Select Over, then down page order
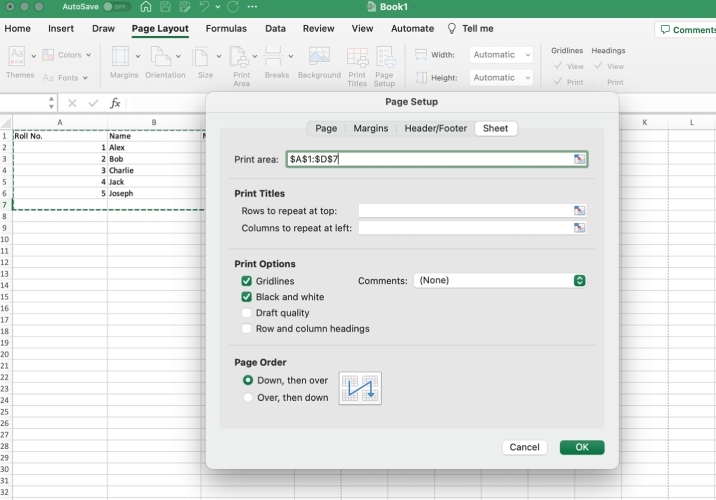Screen dimensions: 716x500 click(248, 397)
